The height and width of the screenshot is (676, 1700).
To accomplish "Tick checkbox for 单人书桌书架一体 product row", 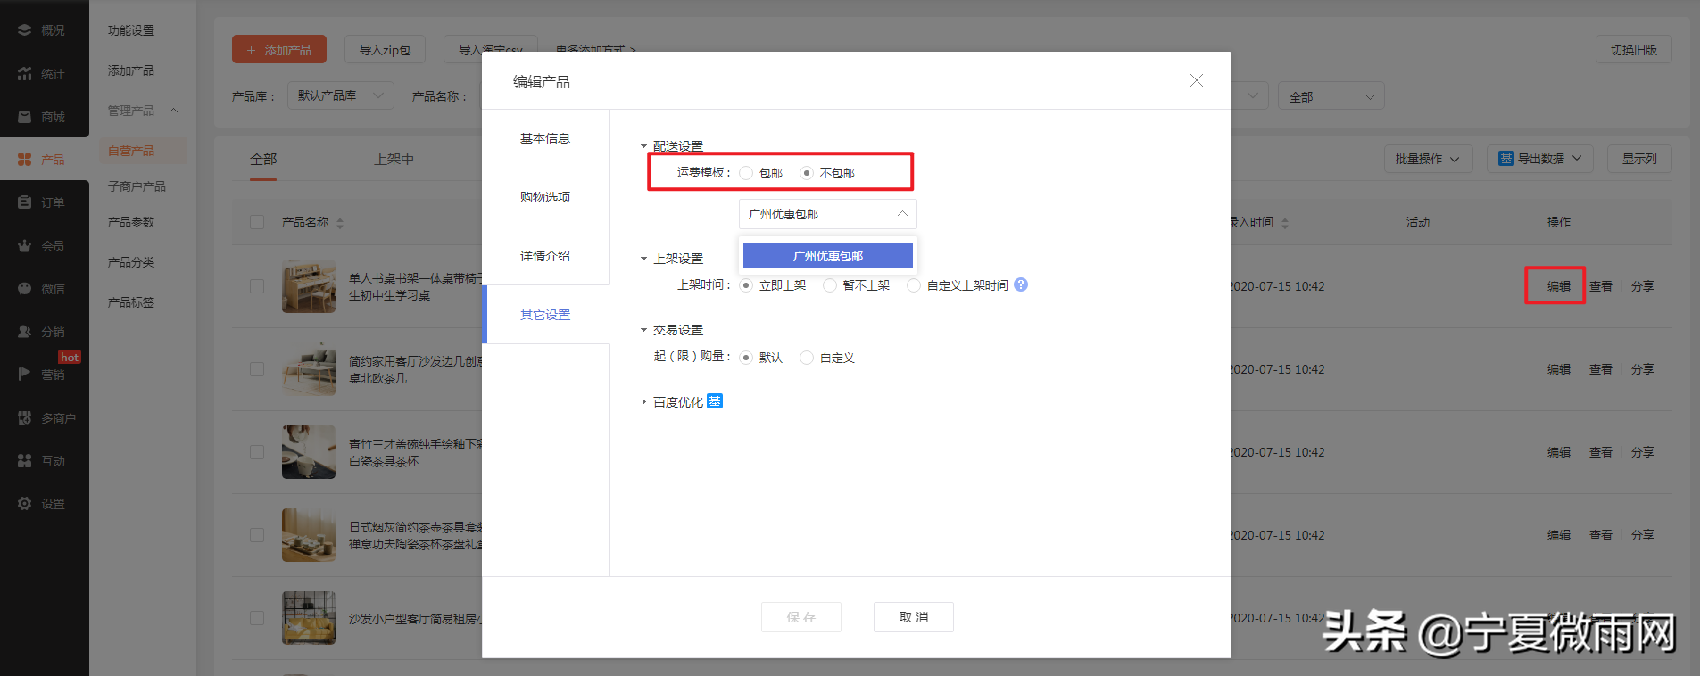I will click(x=257, y=286).
